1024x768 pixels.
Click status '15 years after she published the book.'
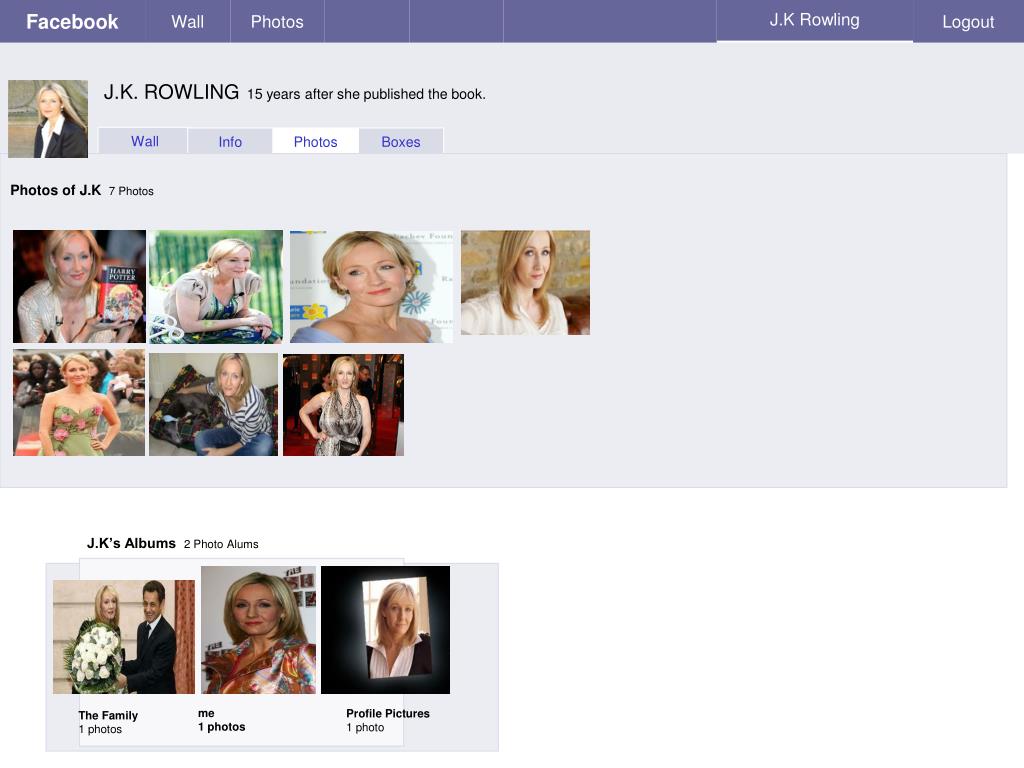[366, 94]
